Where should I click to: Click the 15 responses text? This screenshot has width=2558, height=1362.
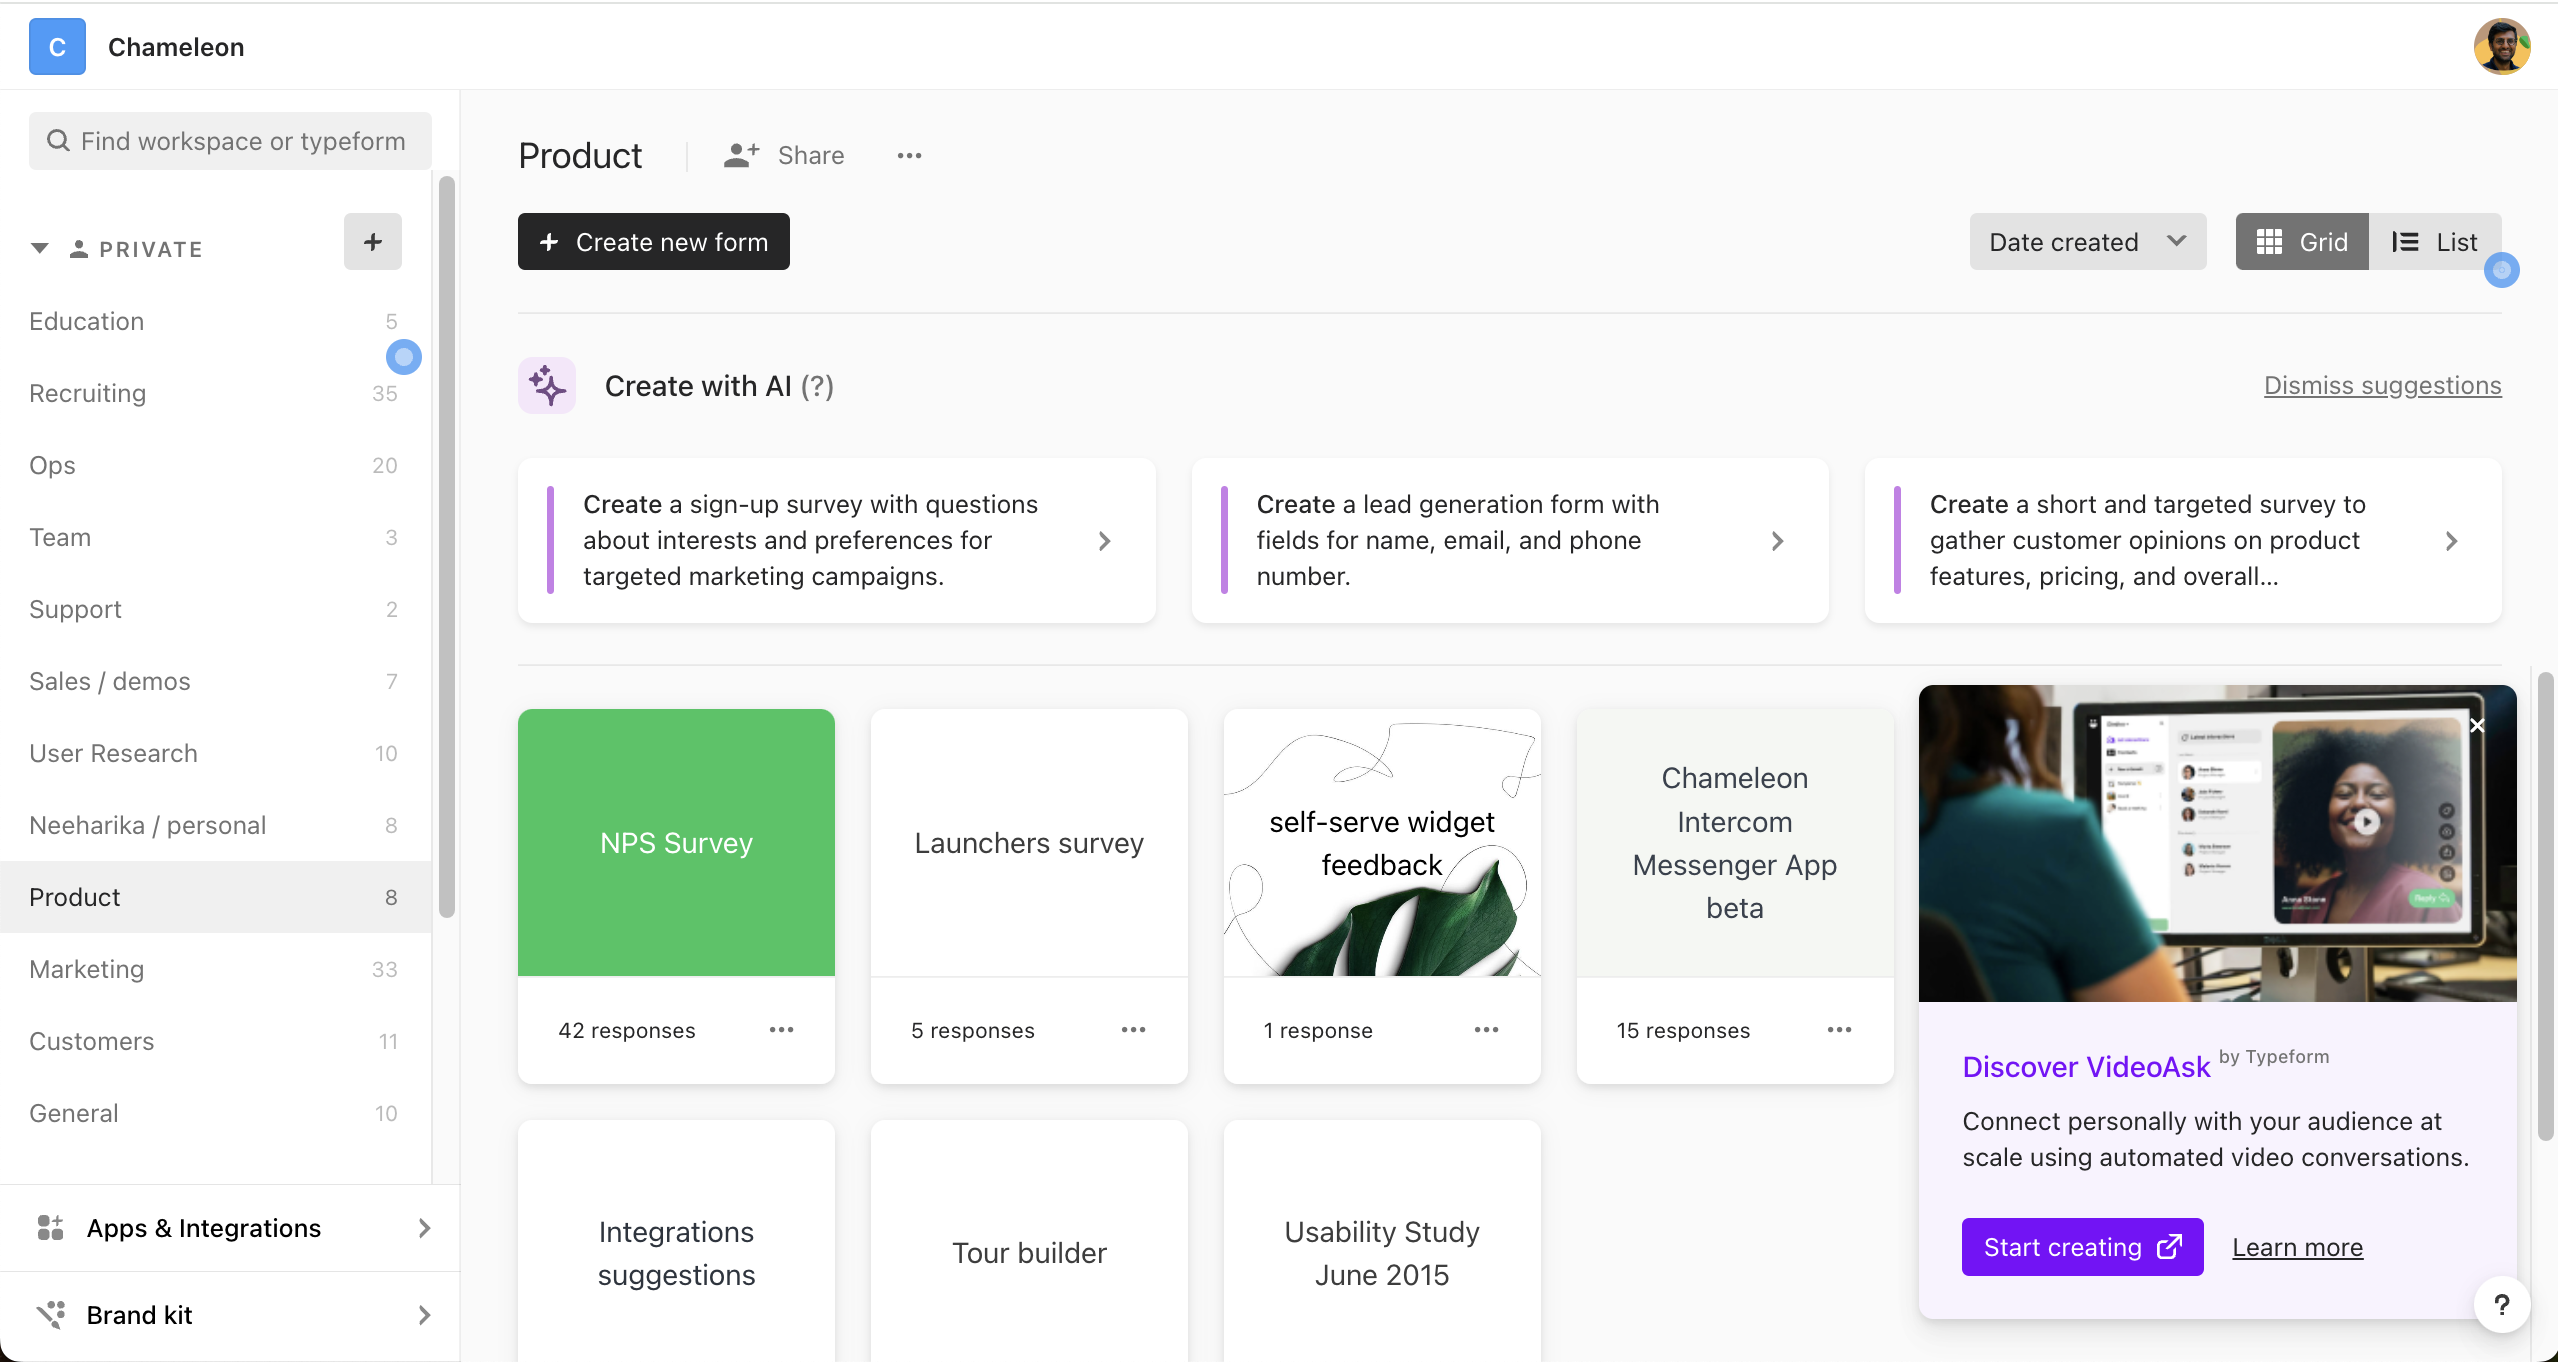click(x=1683, y=1030)
